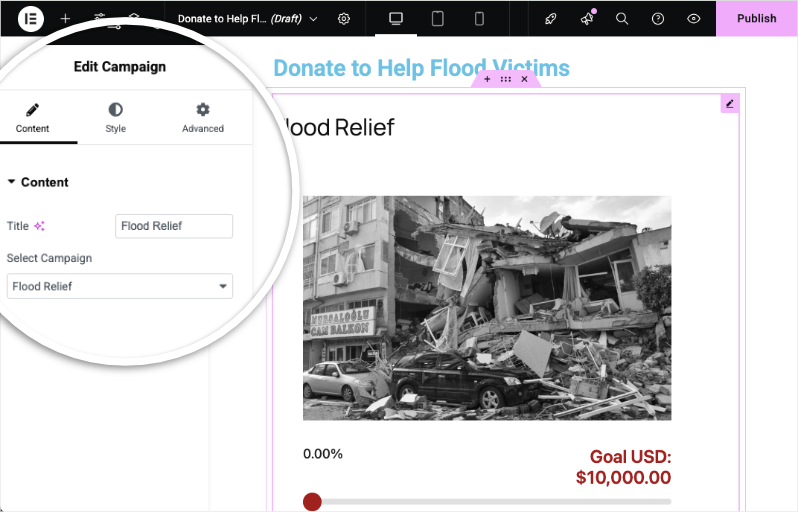798x512 pixels.
Task: Click the Goal USD $10,000.00 text
Action: pyautogui.click(x=623, y=467)
